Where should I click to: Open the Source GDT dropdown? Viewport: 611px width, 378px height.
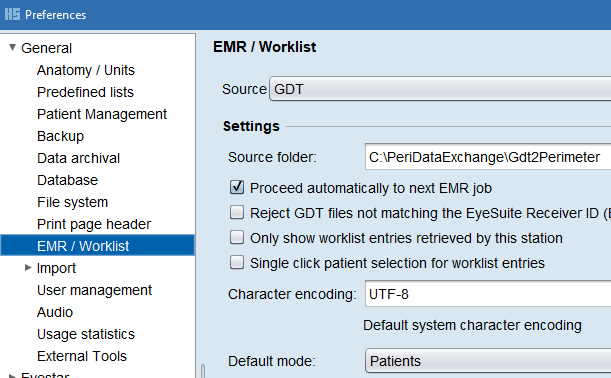[x=440, y=89]
